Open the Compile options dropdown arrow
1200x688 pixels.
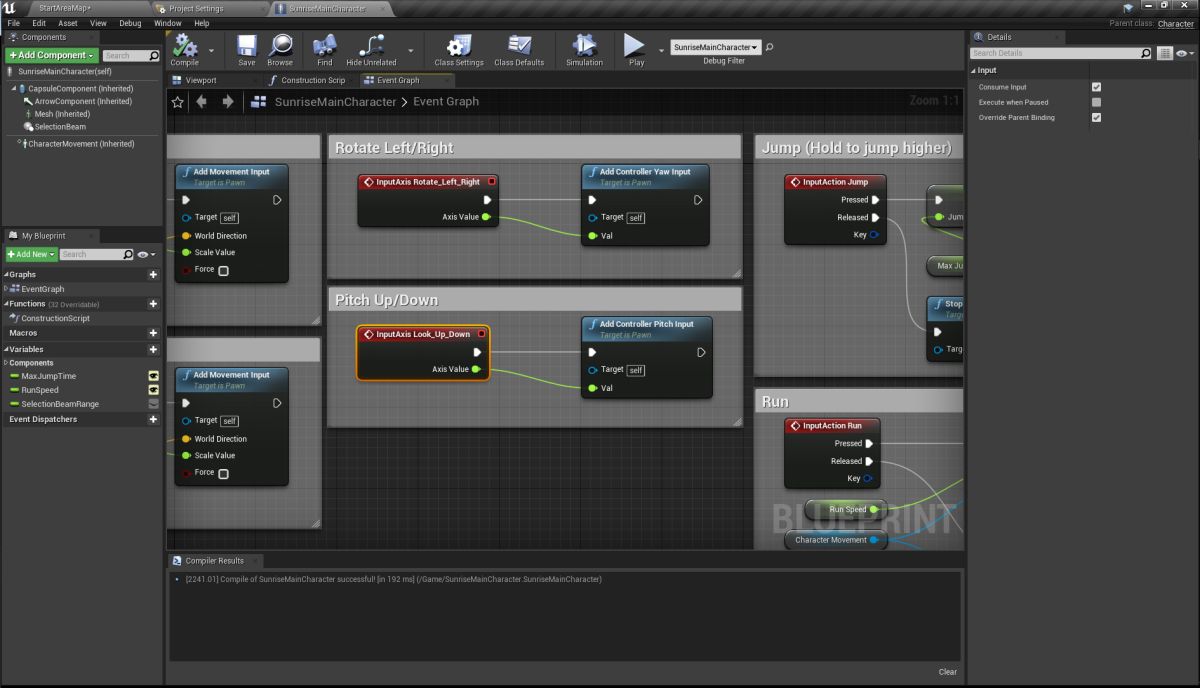pyautogui.click(x=211, y=49)
